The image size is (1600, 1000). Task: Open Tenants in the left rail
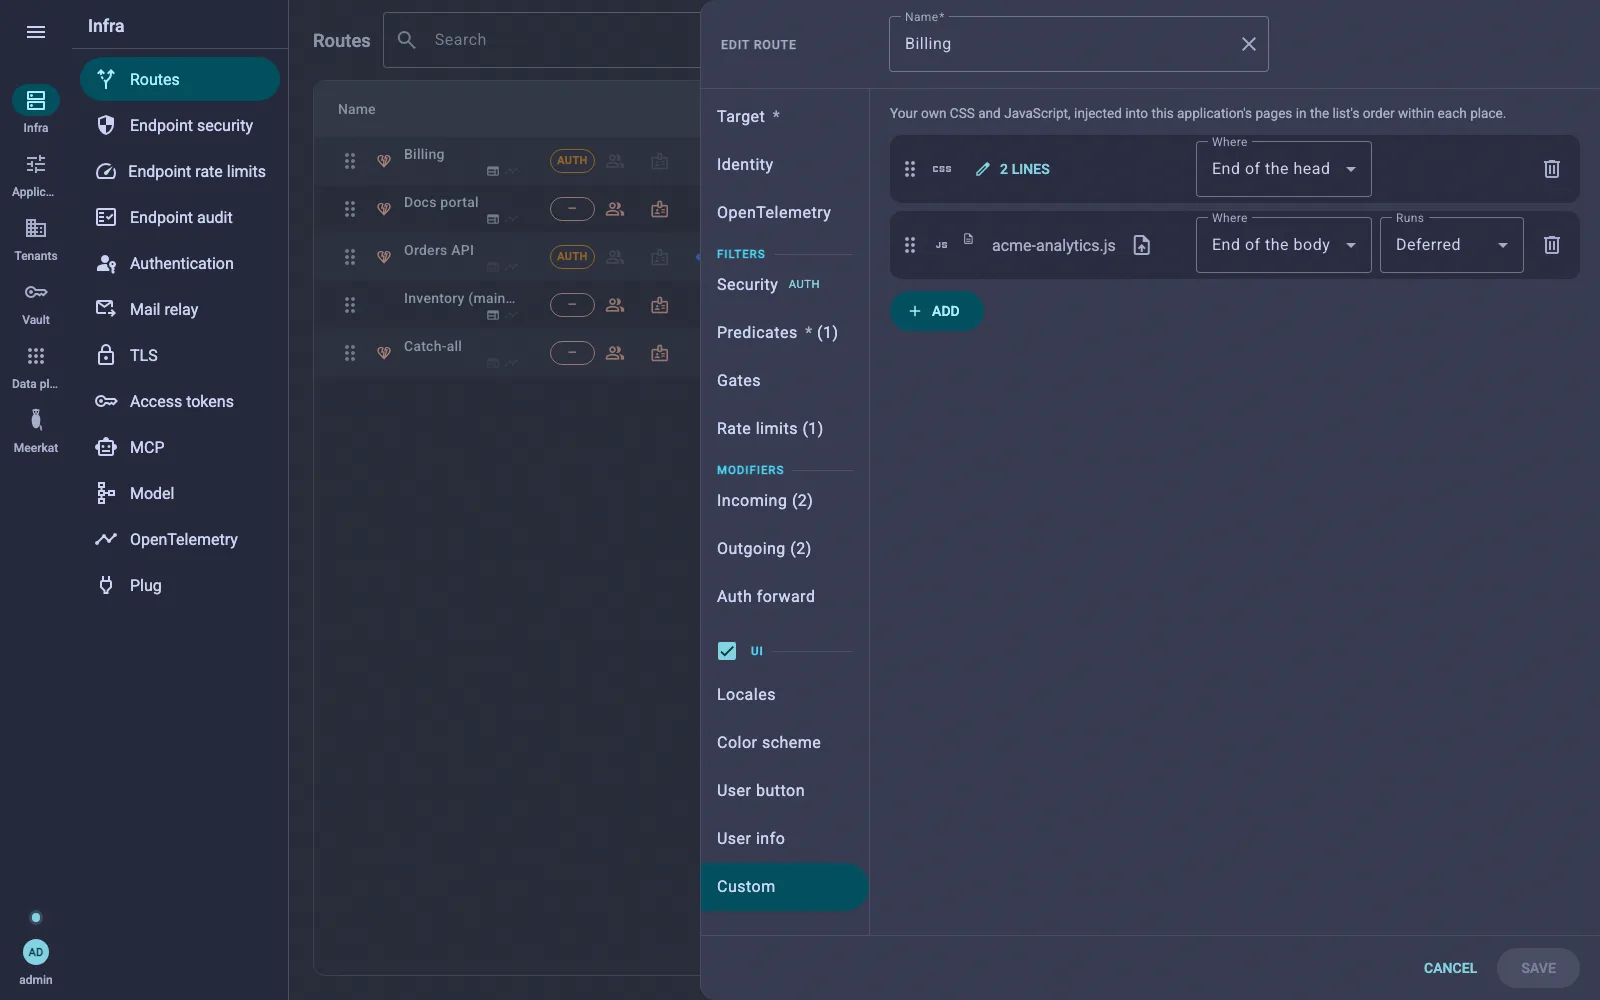point(36,239)
